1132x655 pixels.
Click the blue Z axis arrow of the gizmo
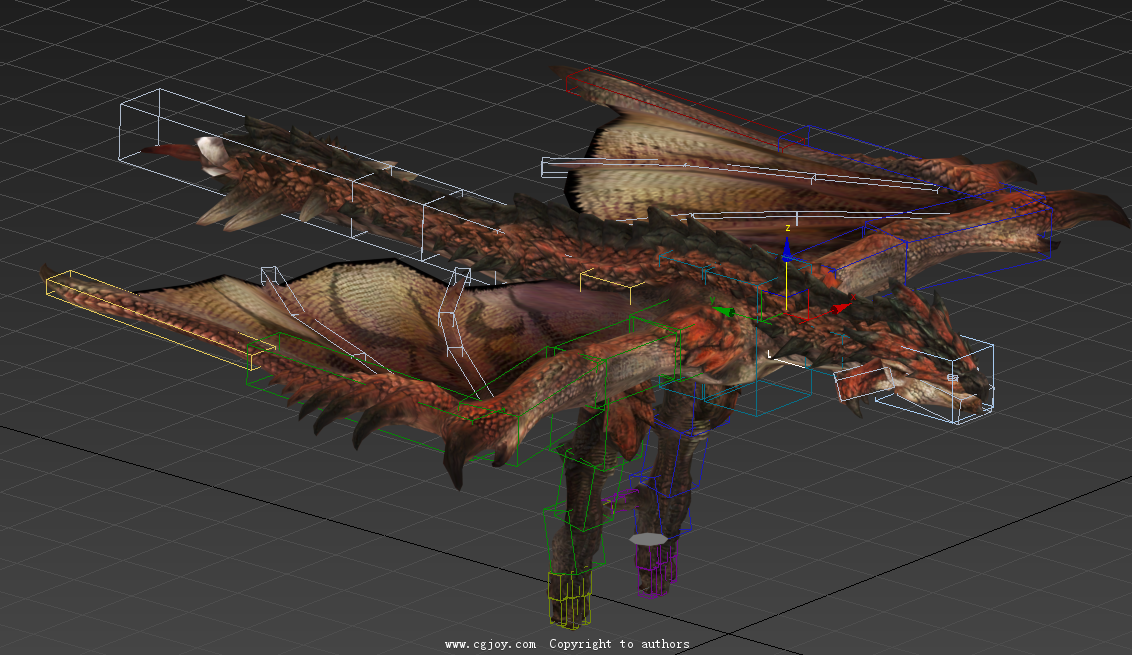coord(787,249)
